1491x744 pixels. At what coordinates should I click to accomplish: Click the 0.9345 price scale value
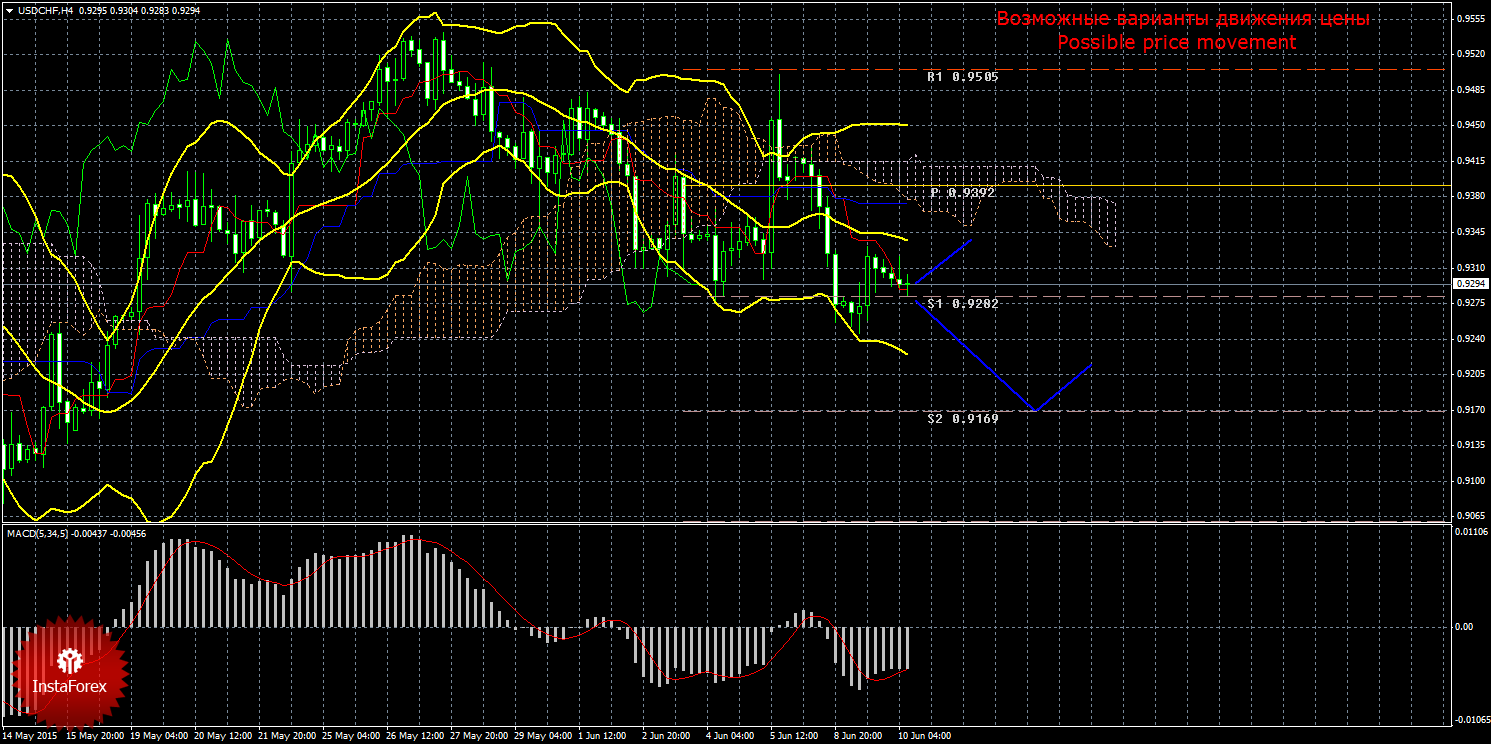(1469, 232)
